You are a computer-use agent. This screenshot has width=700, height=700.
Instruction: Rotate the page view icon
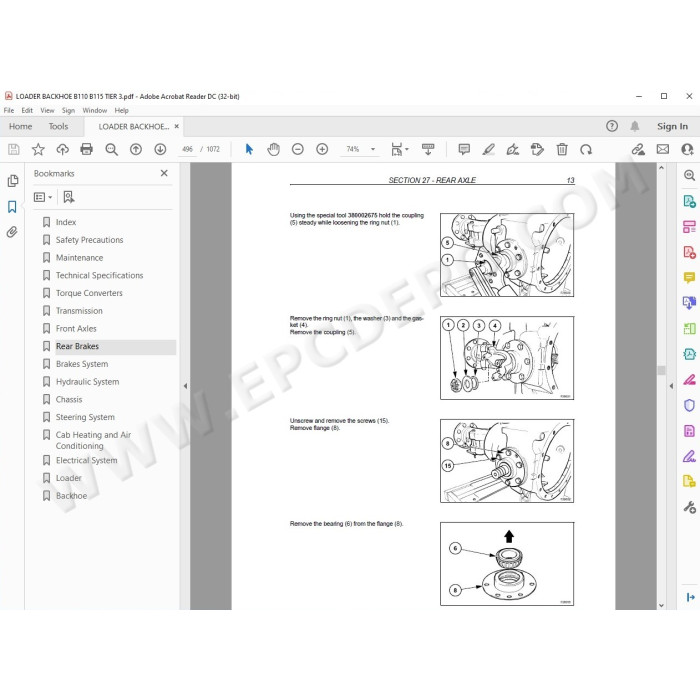coord(586,149)
